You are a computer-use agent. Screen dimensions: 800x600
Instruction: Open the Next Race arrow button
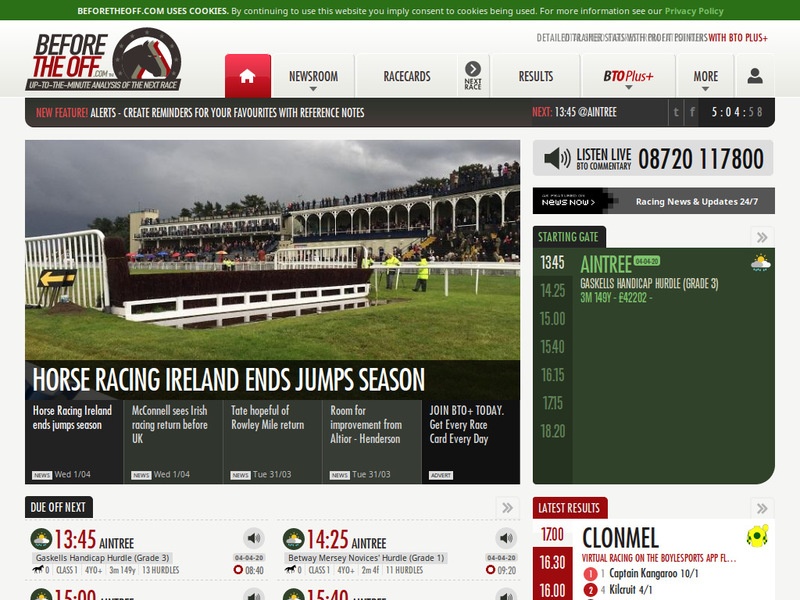[x=473, y=76]
